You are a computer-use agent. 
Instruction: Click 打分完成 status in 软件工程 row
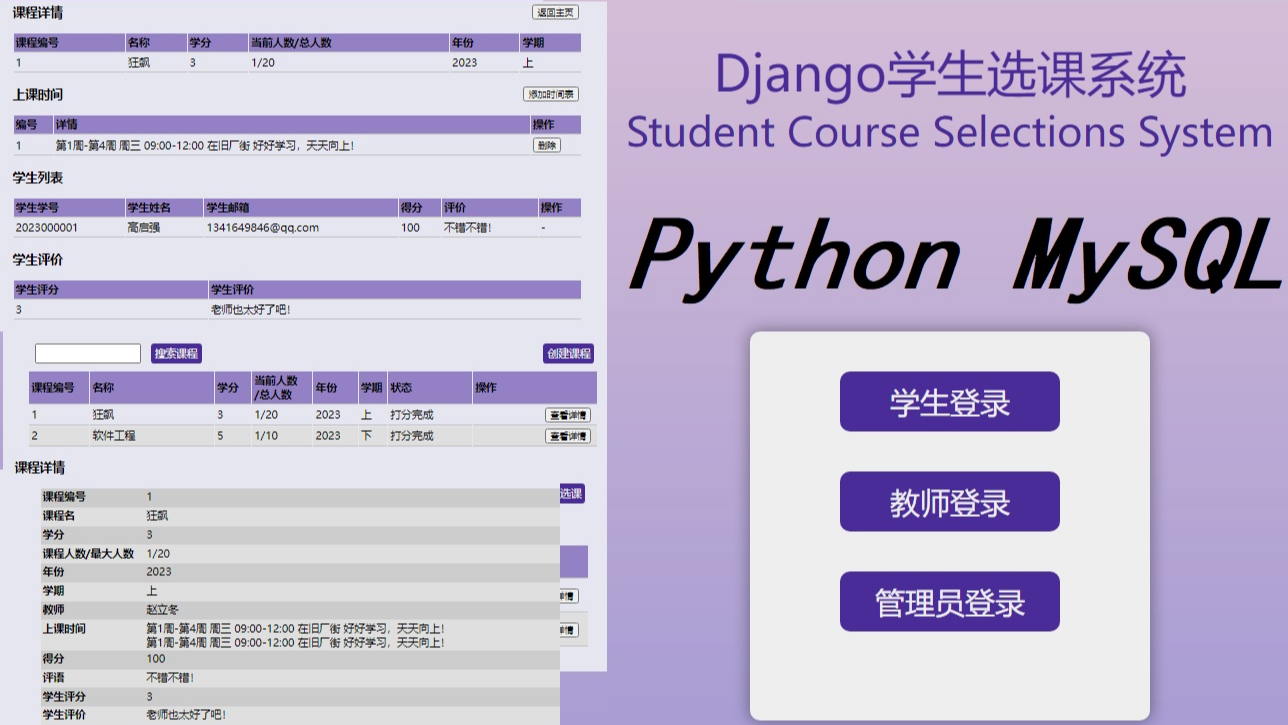point(412,436)
